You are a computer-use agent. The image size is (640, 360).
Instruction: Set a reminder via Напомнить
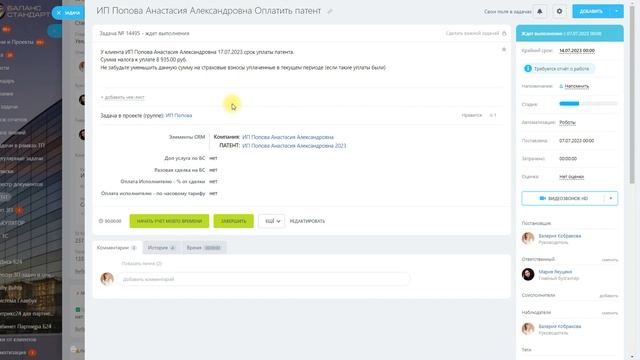[x=576, y=86]
